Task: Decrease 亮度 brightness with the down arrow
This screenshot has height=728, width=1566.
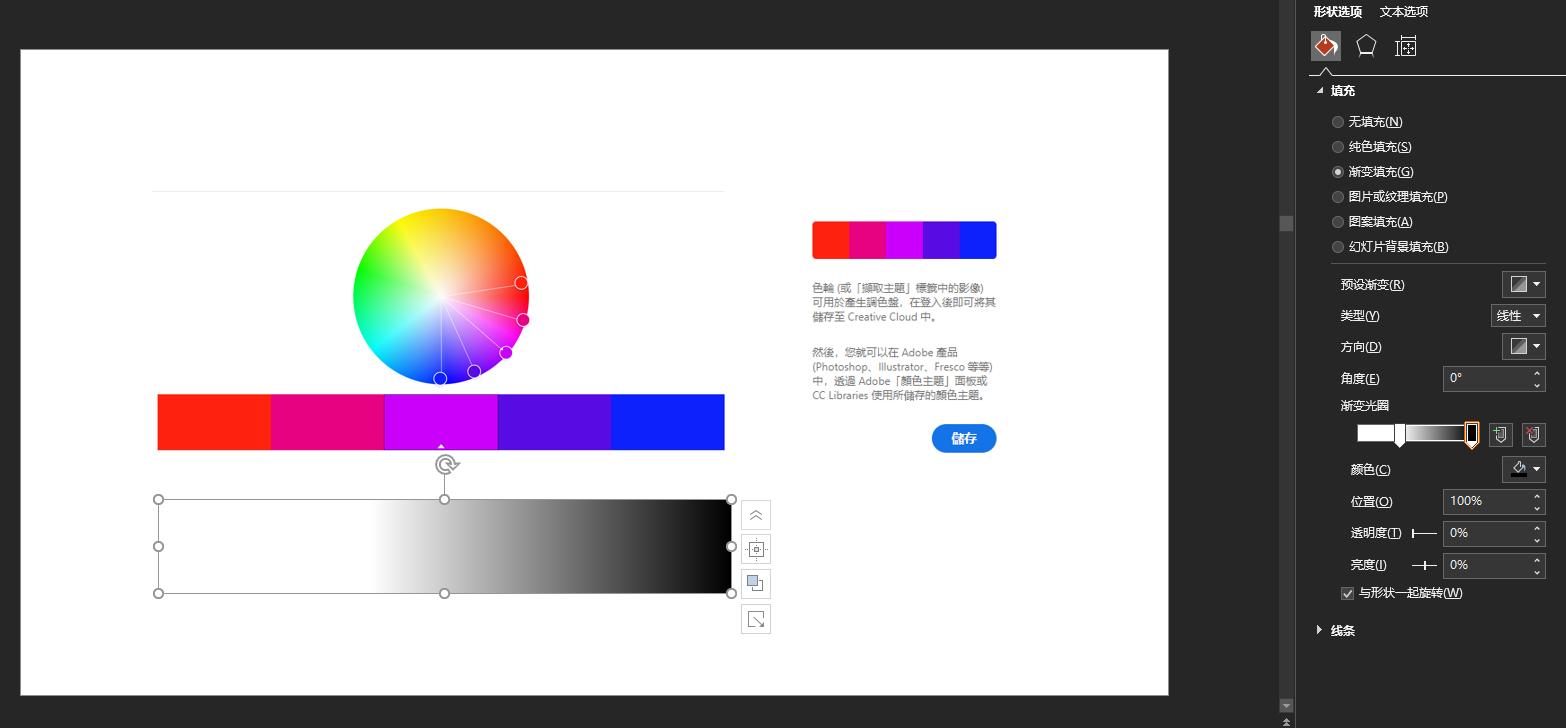Action: coord(1537,572)
